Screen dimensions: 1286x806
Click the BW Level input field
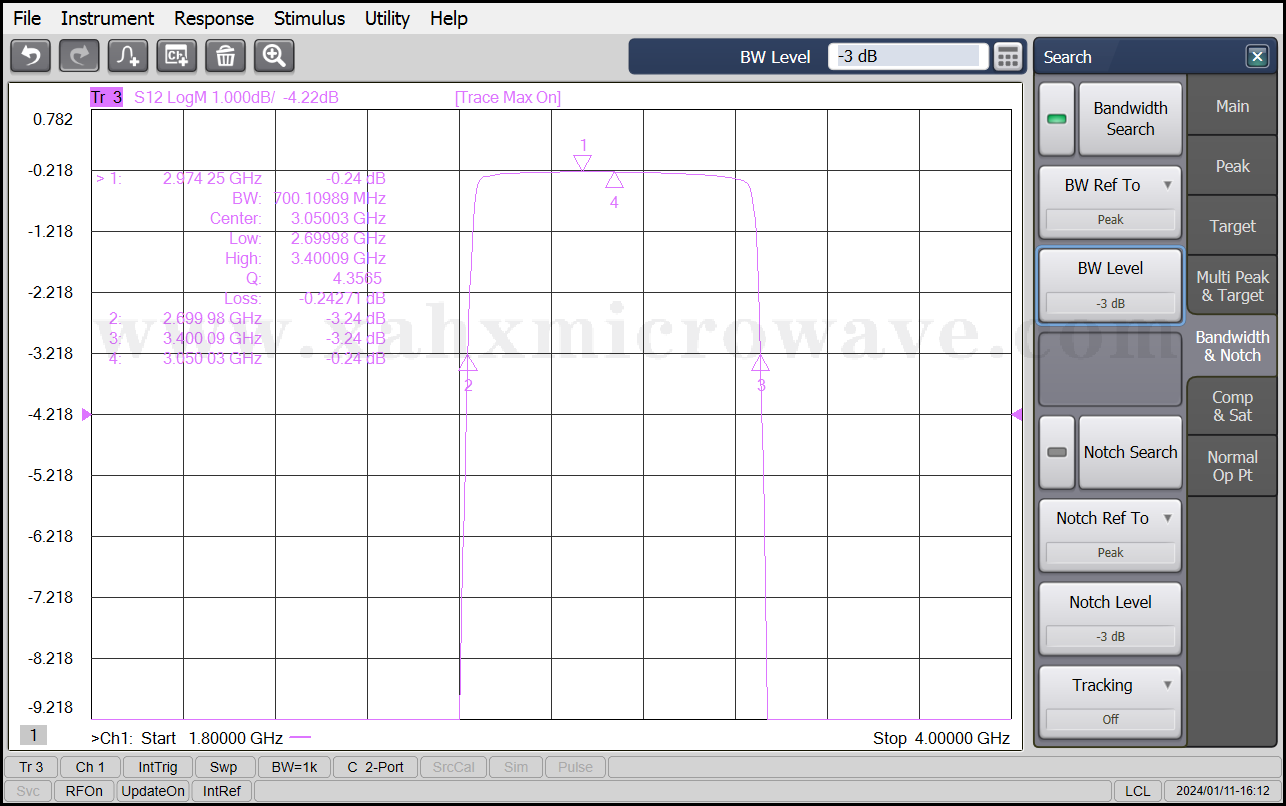pyautogui.click(x=907, y=57)
